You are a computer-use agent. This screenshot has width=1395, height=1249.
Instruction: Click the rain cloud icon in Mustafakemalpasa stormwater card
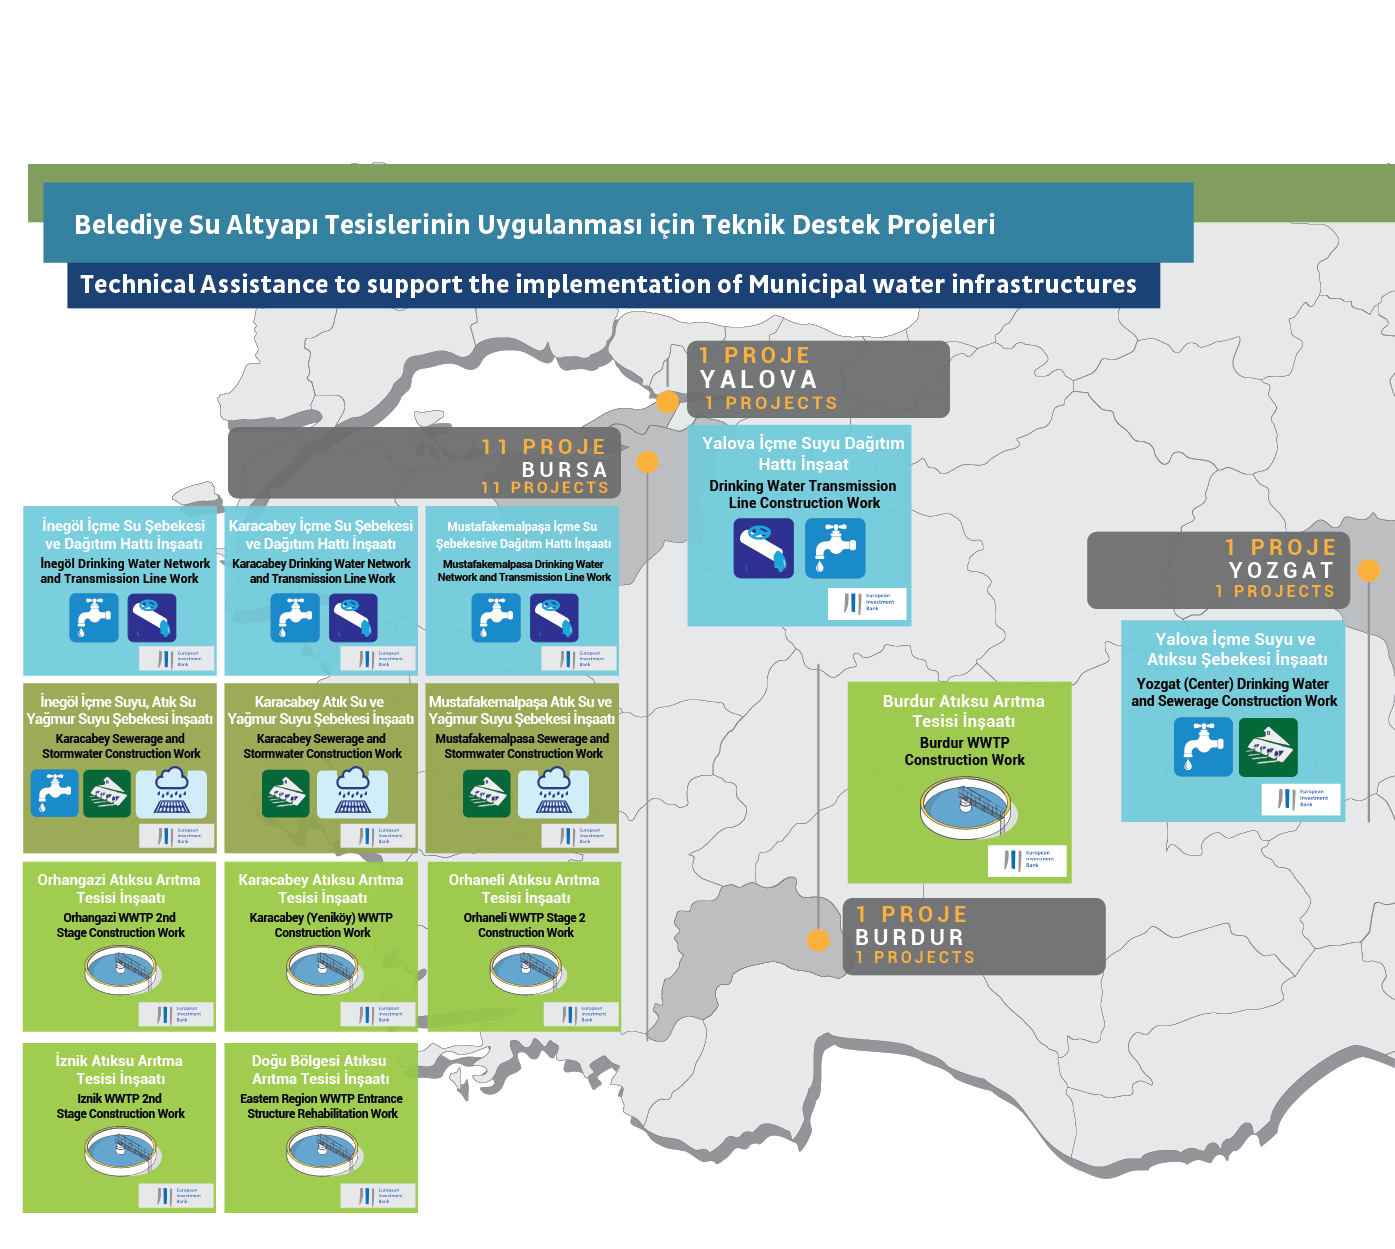pyautogui.click(x=553, y=794)
